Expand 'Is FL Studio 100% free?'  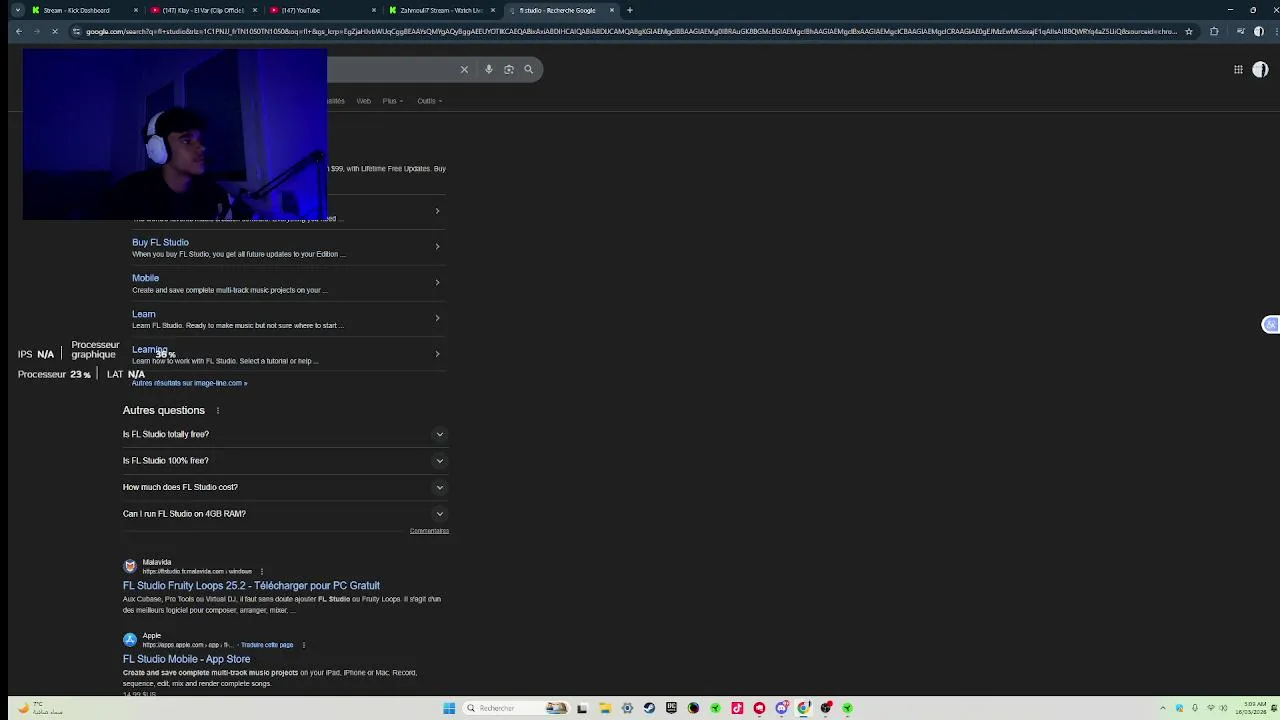click(284, 461)
